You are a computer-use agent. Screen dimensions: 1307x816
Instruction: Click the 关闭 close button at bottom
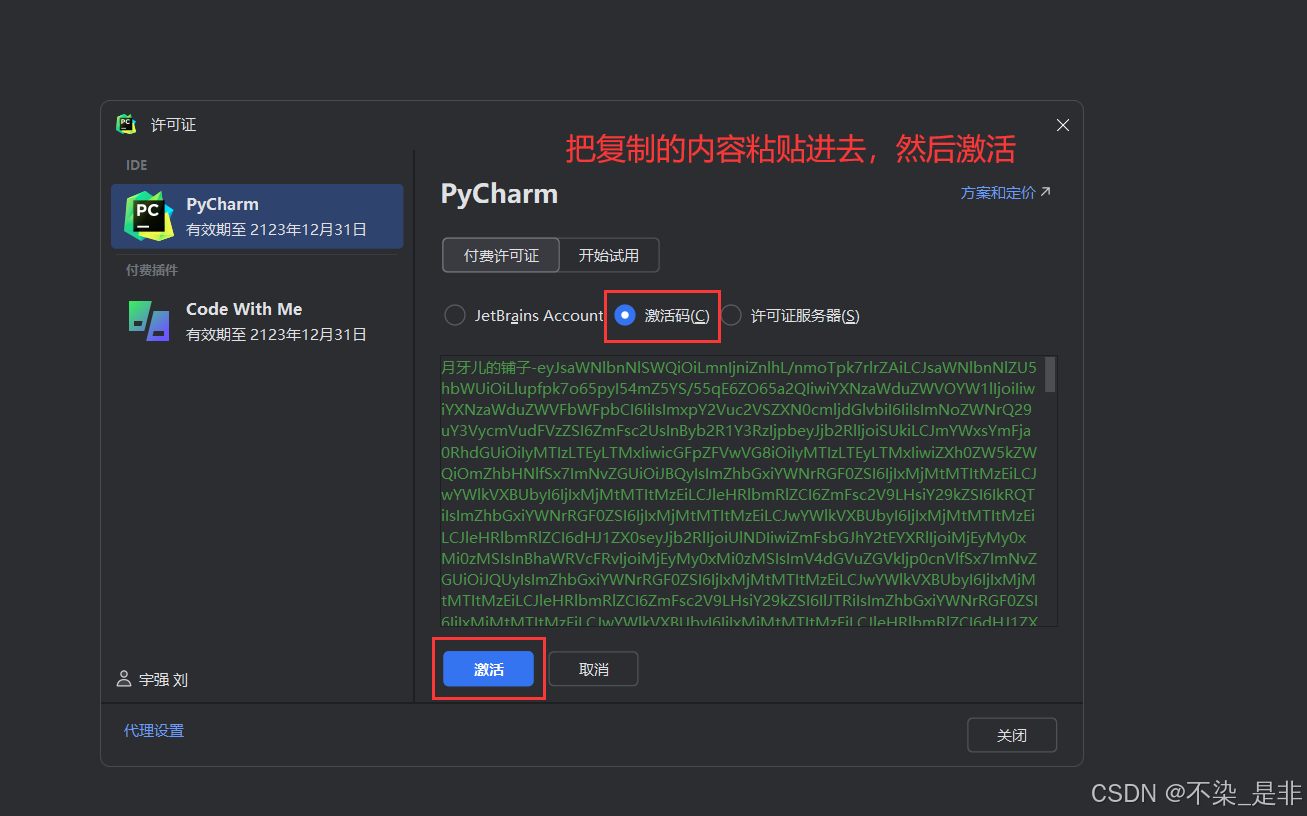tap(1012, 735)
